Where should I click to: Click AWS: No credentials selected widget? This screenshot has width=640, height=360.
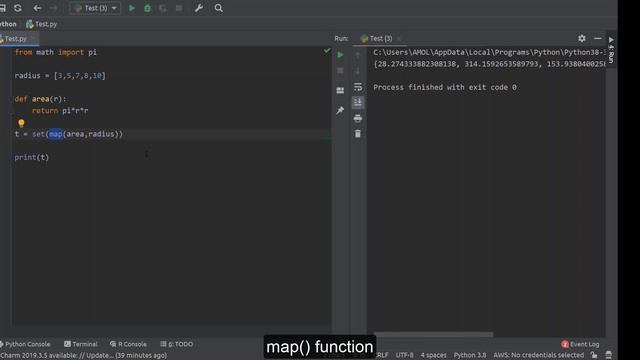point(538,355)
